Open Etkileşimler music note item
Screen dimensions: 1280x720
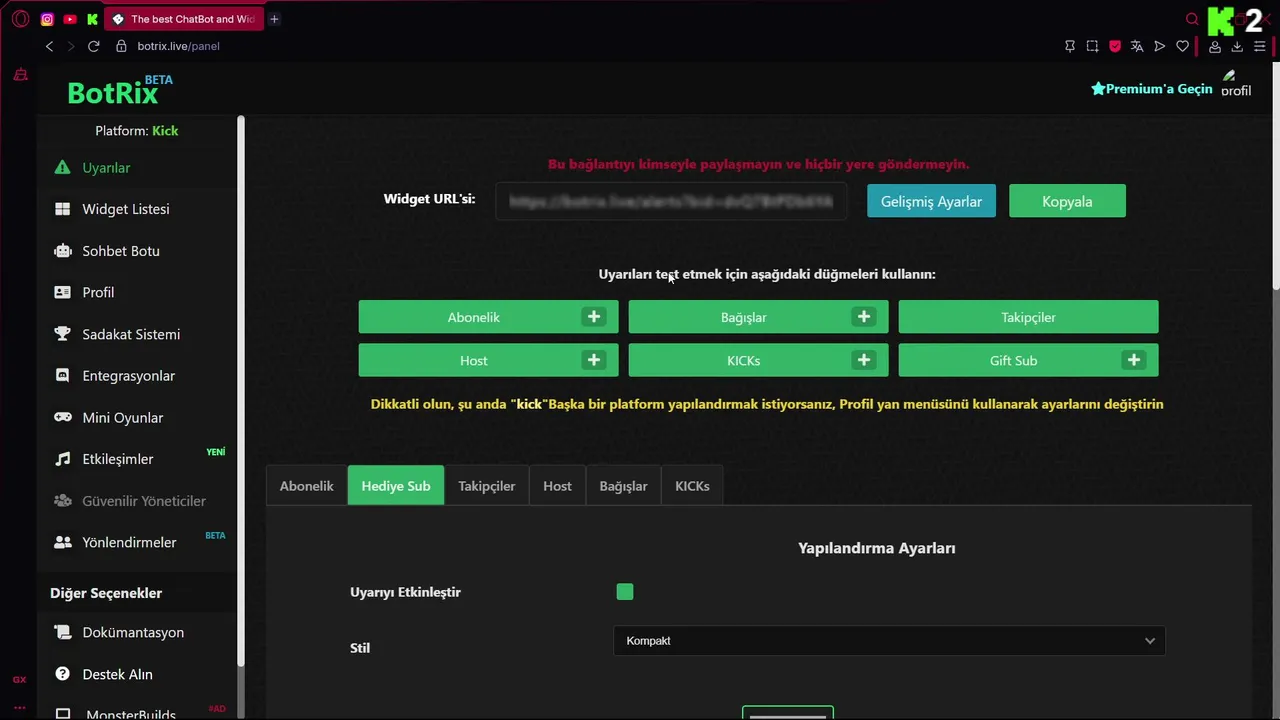[x=105, y=459]
